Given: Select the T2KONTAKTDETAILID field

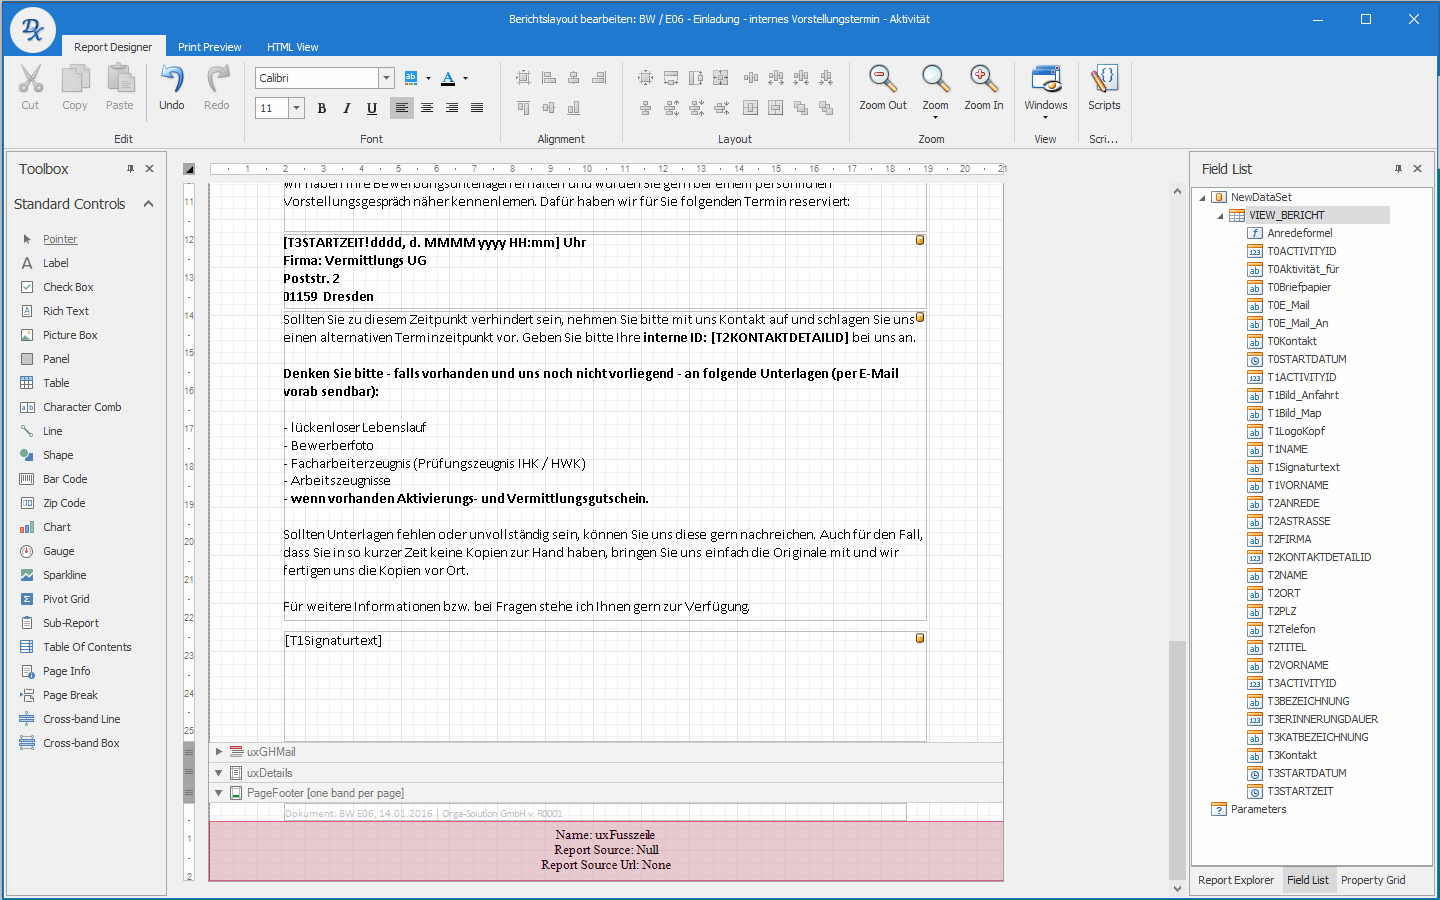Looking at the screenshot, I should pos(1319,557).
